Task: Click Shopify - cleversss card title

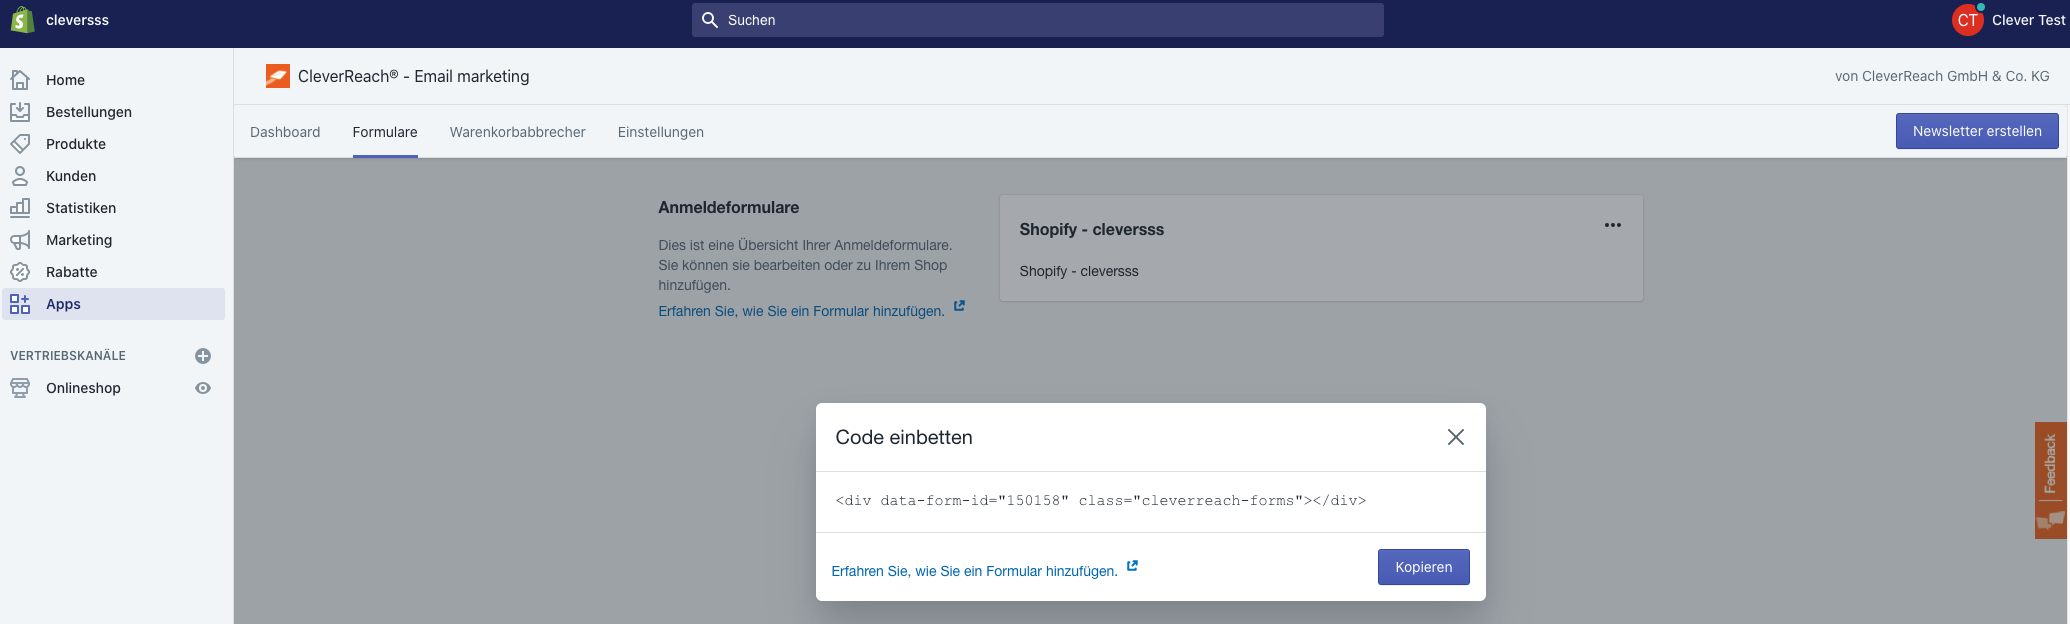Action: click(x=1092, y=229)
